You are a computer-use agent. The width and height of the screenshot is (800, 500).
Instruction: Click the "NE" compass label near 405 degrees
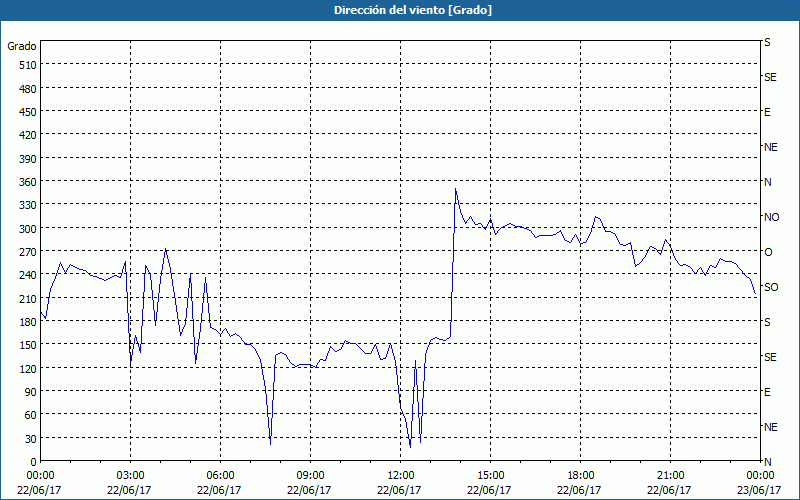[x=771, y=147]
